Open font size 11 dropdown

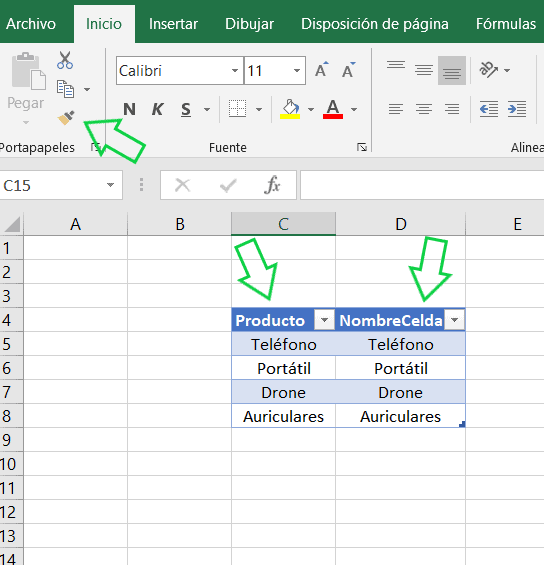(x=297, y=70)
